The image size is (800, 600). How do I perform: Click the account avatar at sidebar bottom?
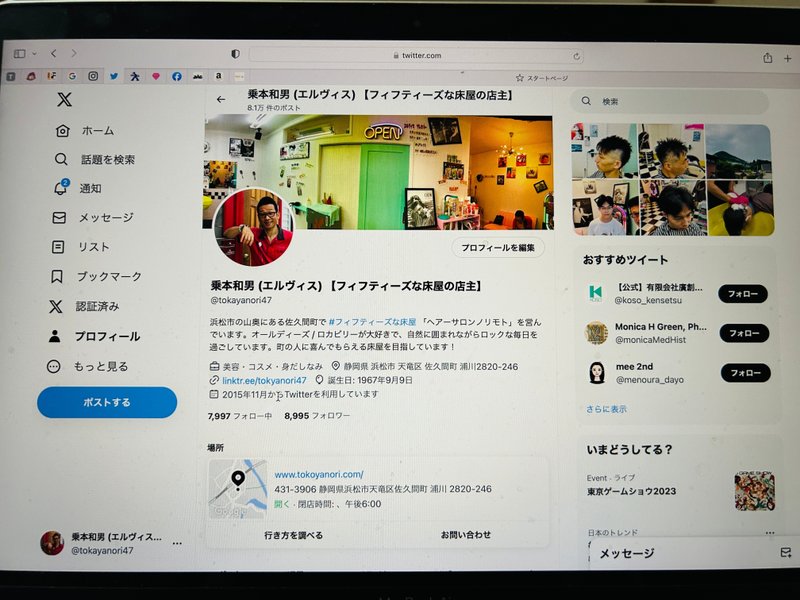point(52,543)
